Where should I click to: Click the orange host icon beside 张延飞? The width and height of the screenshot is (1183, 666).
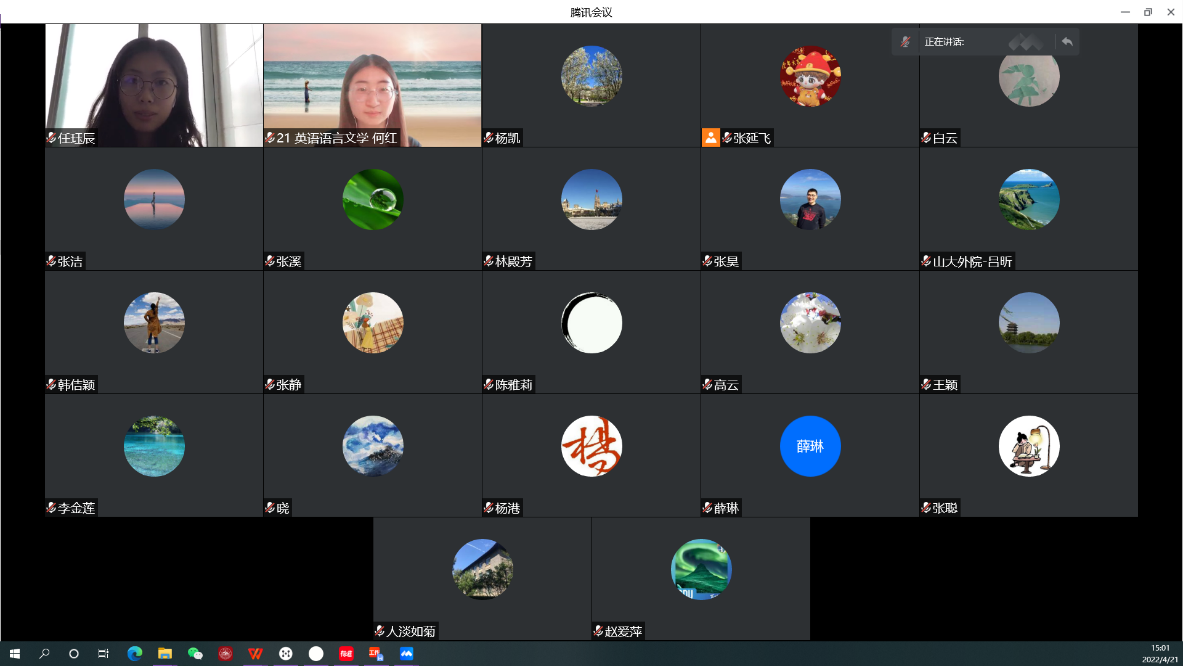(x=710, y=138)
